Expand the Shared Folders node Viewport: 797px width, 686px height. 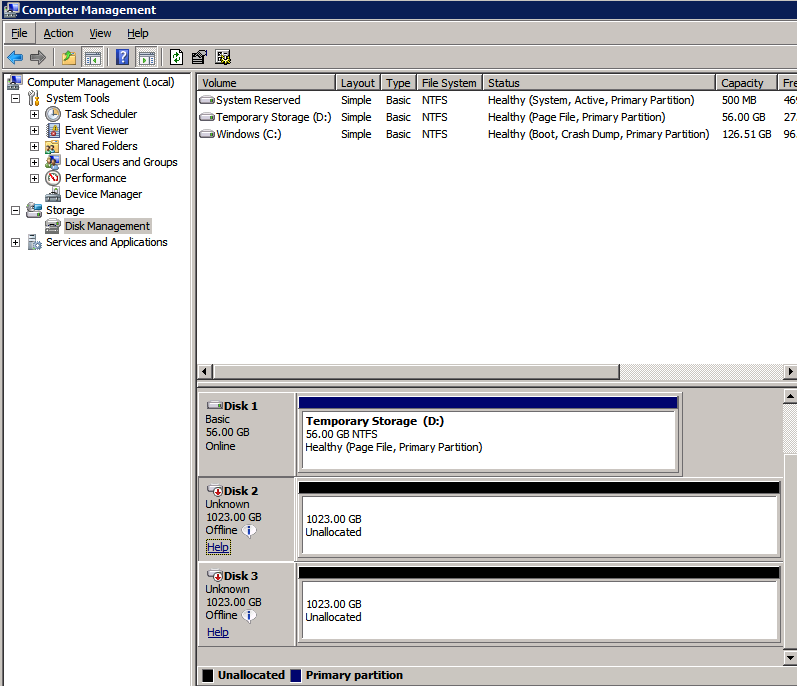pyautogui.click(x=35, y=147)
